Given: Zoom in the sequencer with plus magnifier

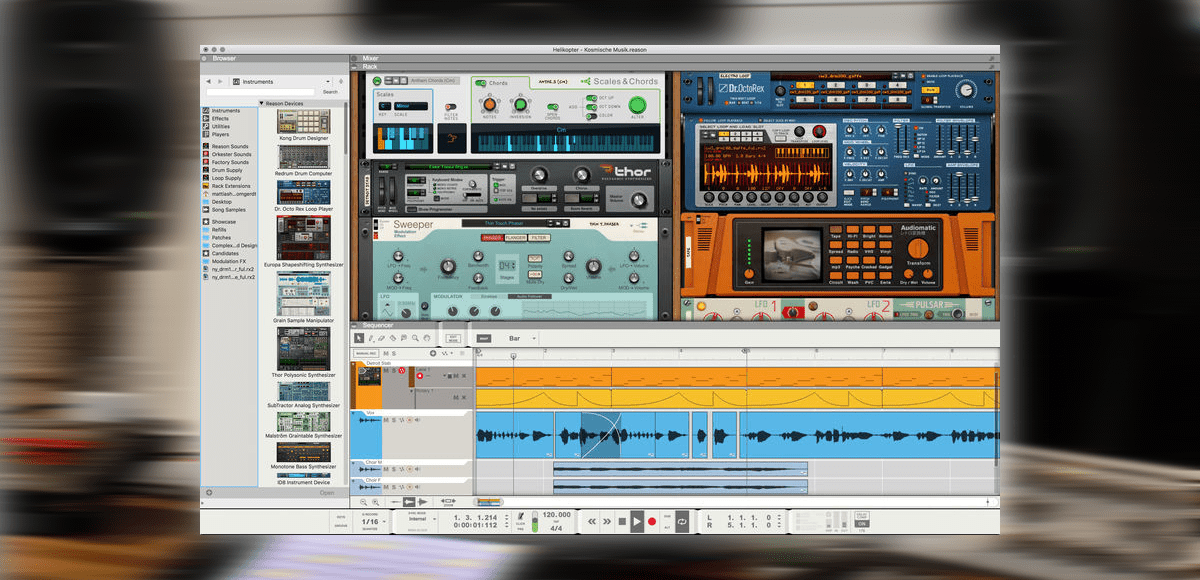Looking at the screenshot, I should (375, 501).
